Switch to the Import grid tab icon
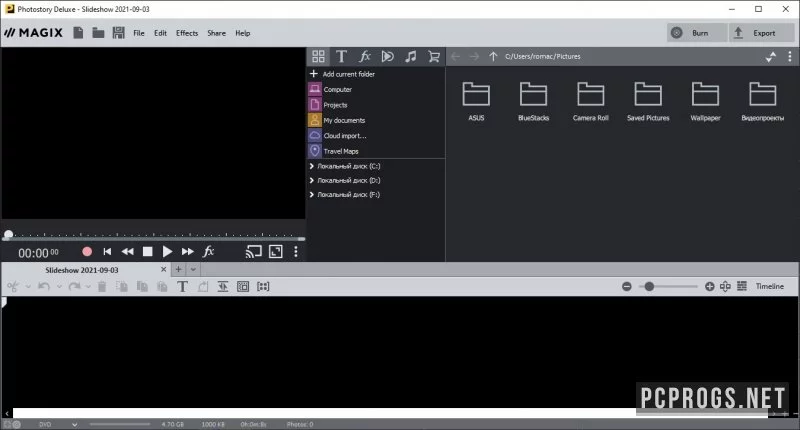 point(318,56)
